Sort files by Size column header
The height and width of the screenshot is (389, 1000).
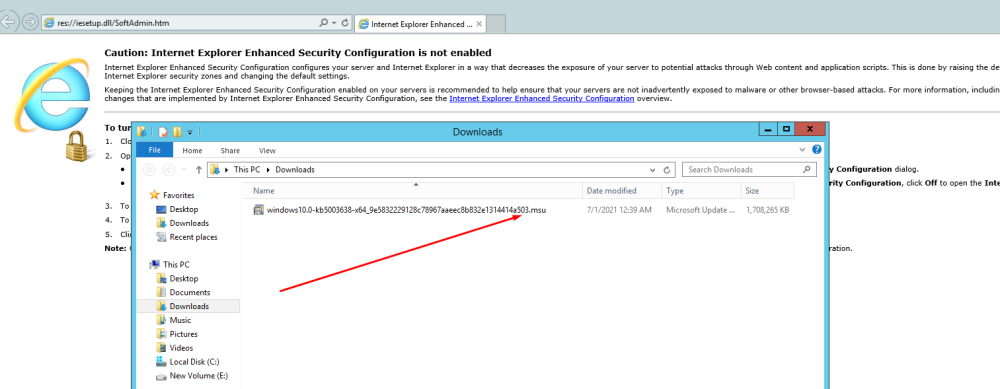point(767,191)
